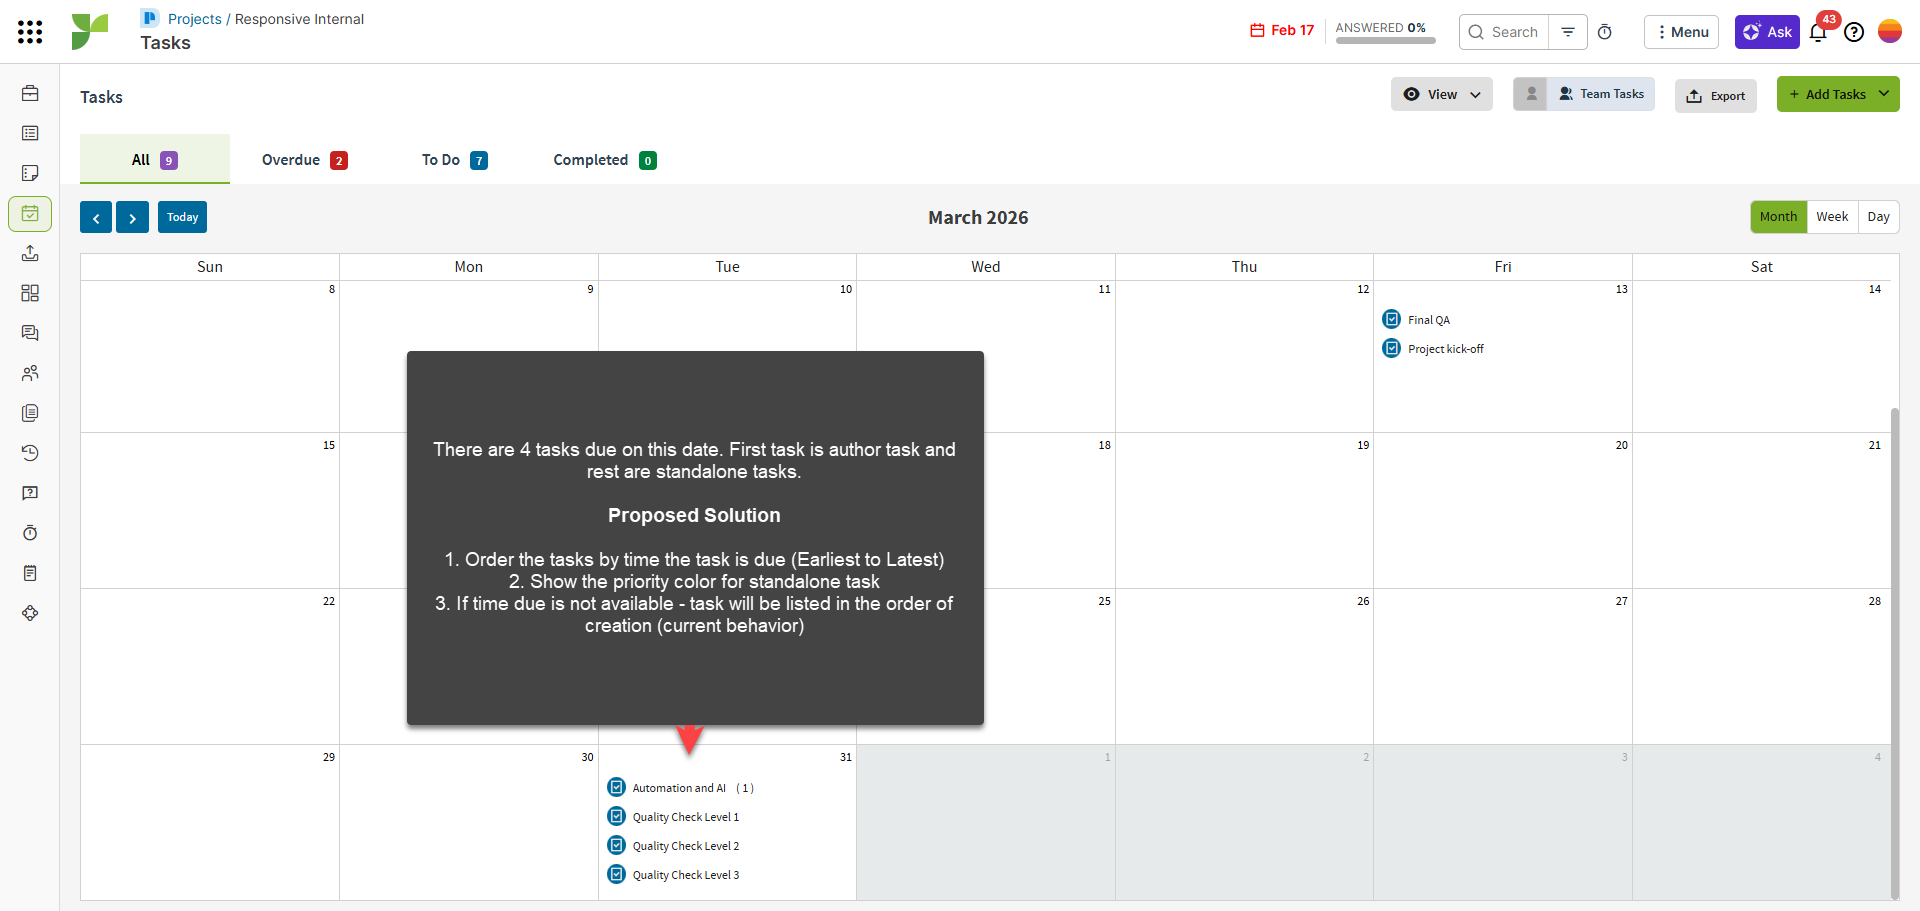Screen dimensions: 1920x911
Task: Switch to the To Do tab
Action: [x=454, y=160]
